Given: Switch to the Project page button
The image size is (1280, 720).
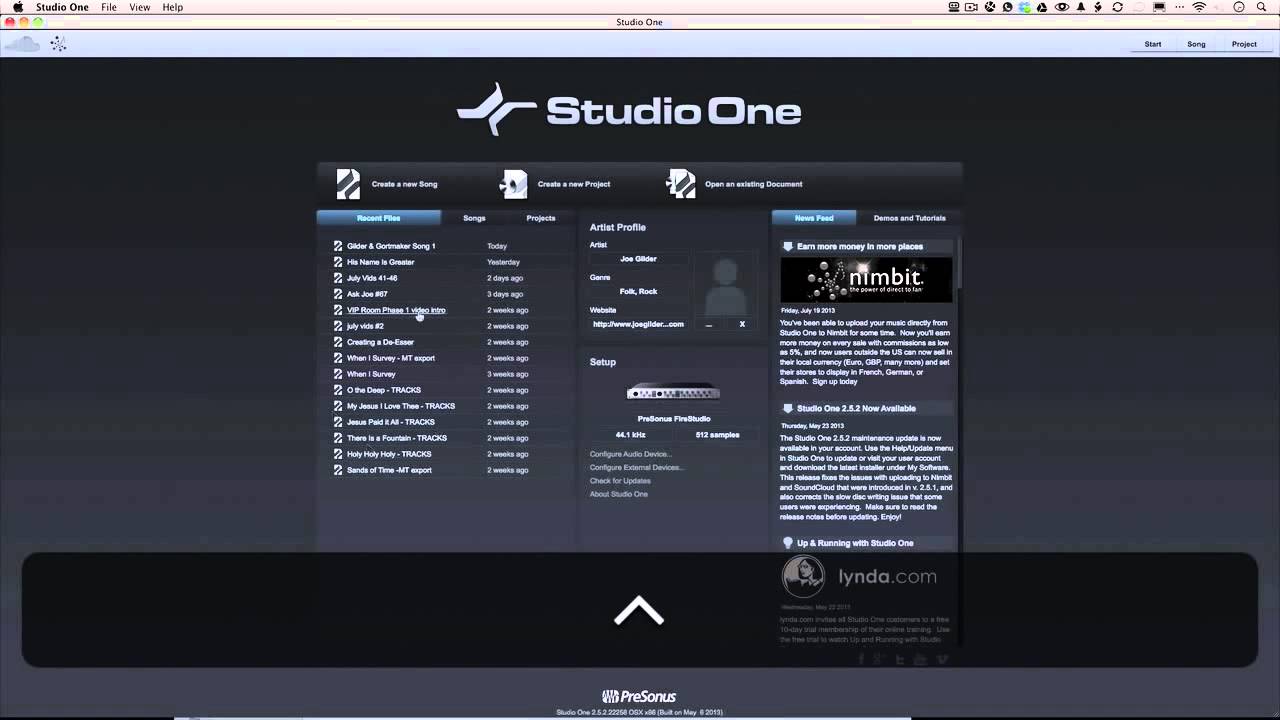Looking at the screenshot, I should point(1244,44).
